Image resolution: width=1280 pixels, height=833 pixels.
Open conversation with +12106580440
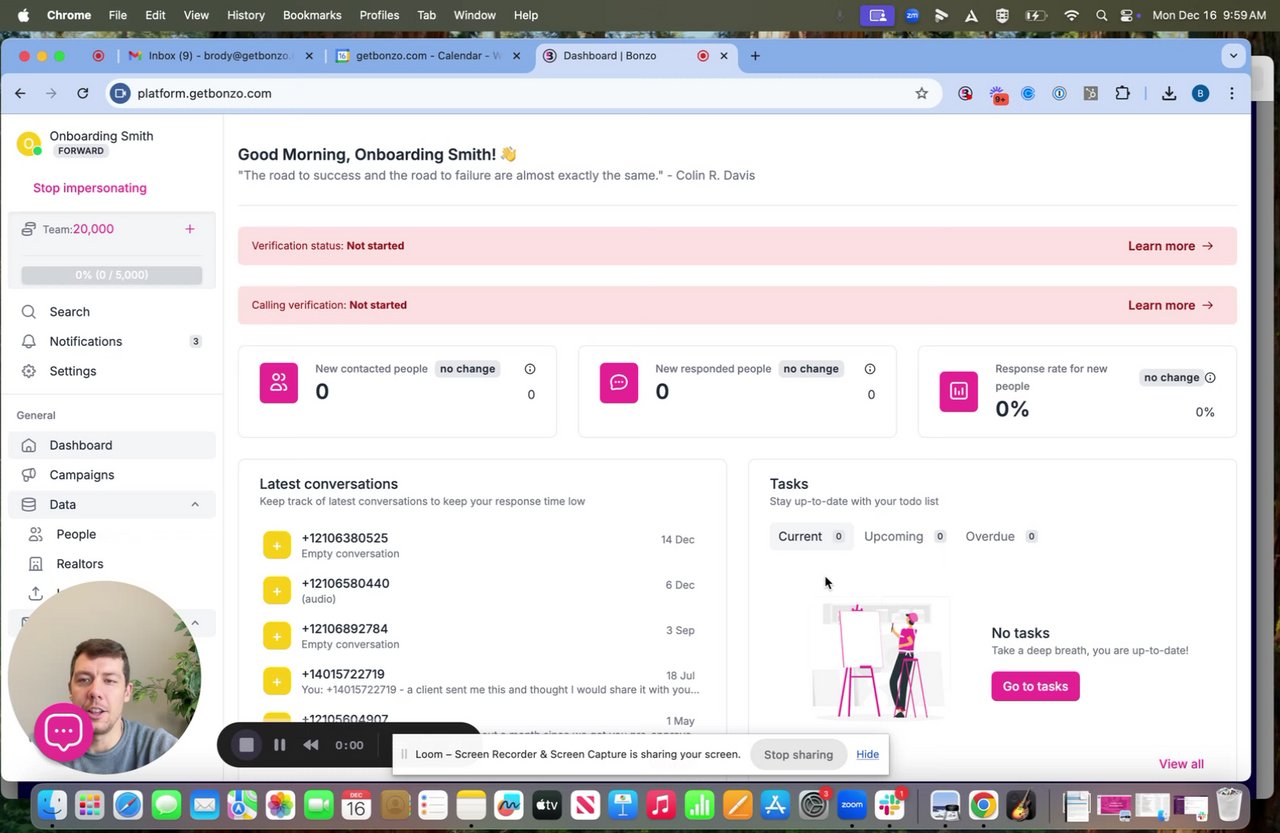[x=481, y=590]
